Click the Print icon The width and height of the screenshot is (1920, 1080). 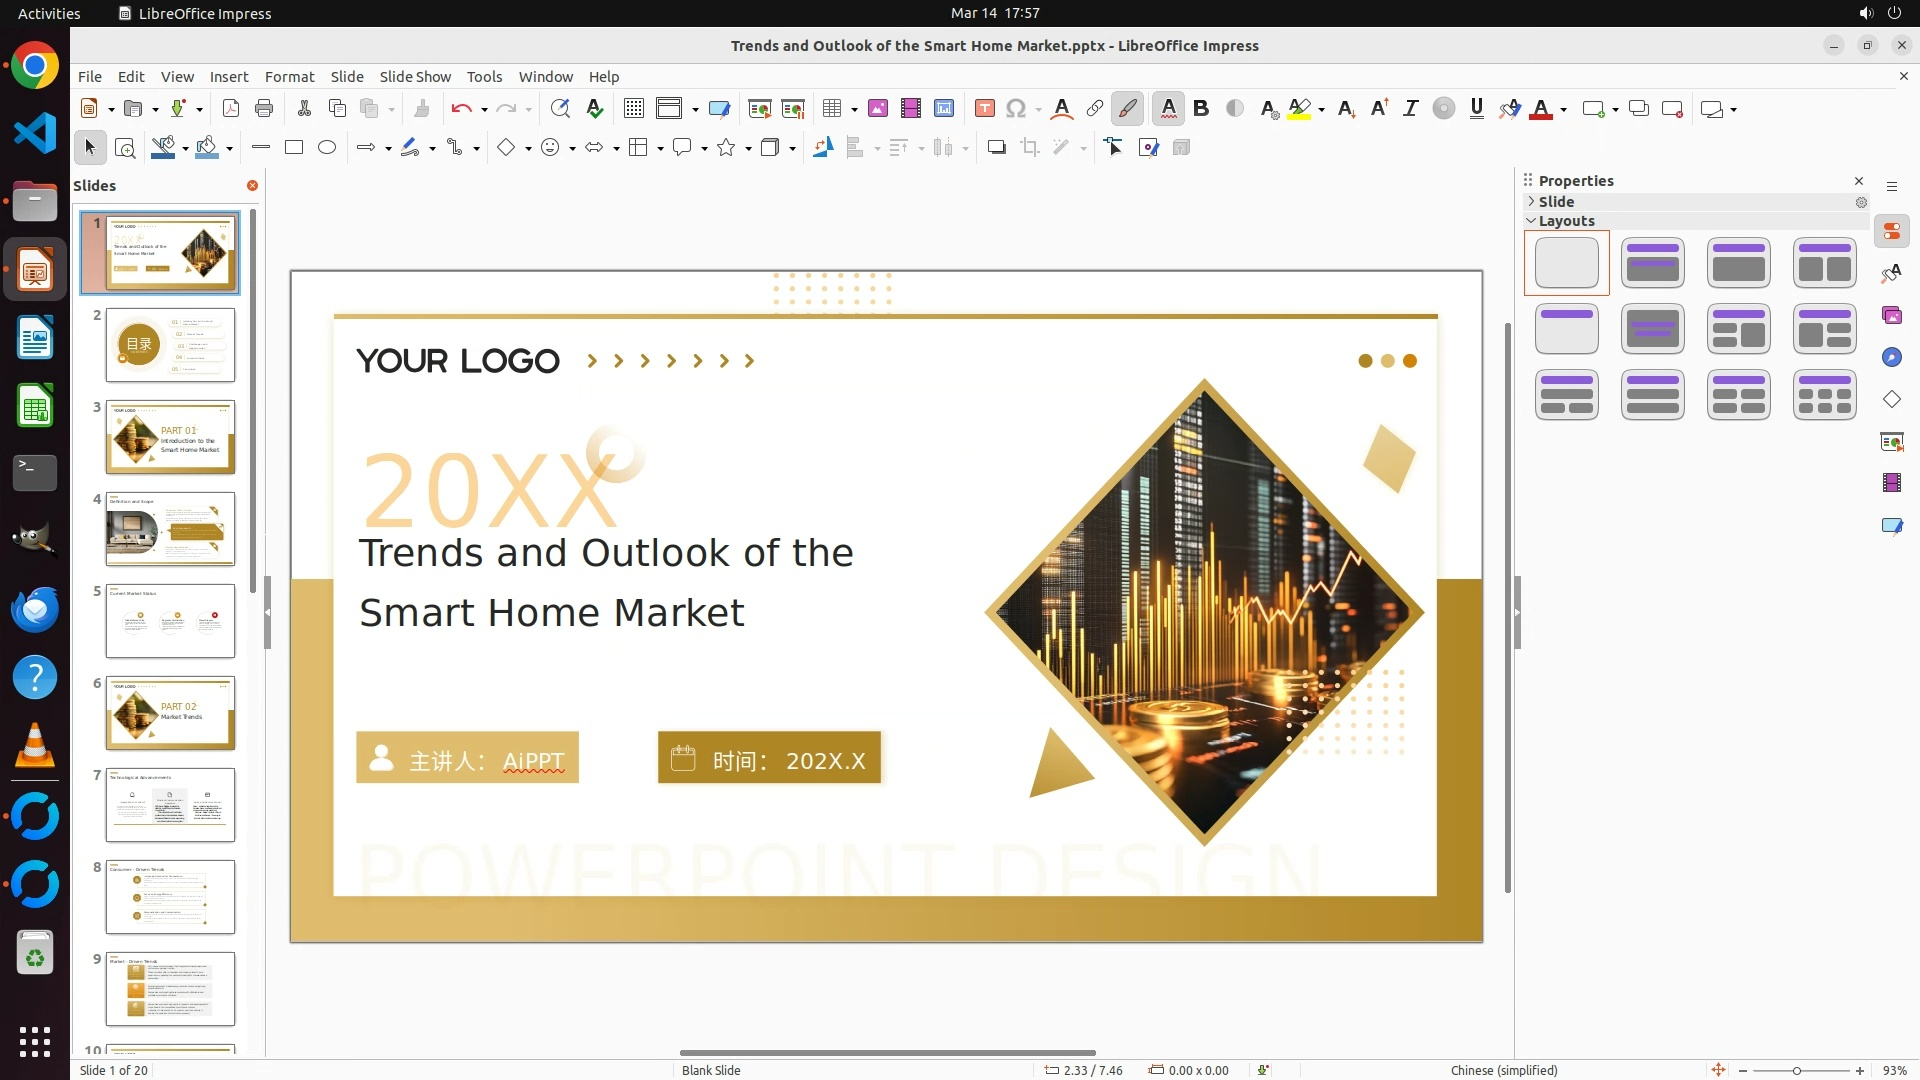(x=264, y=109)
